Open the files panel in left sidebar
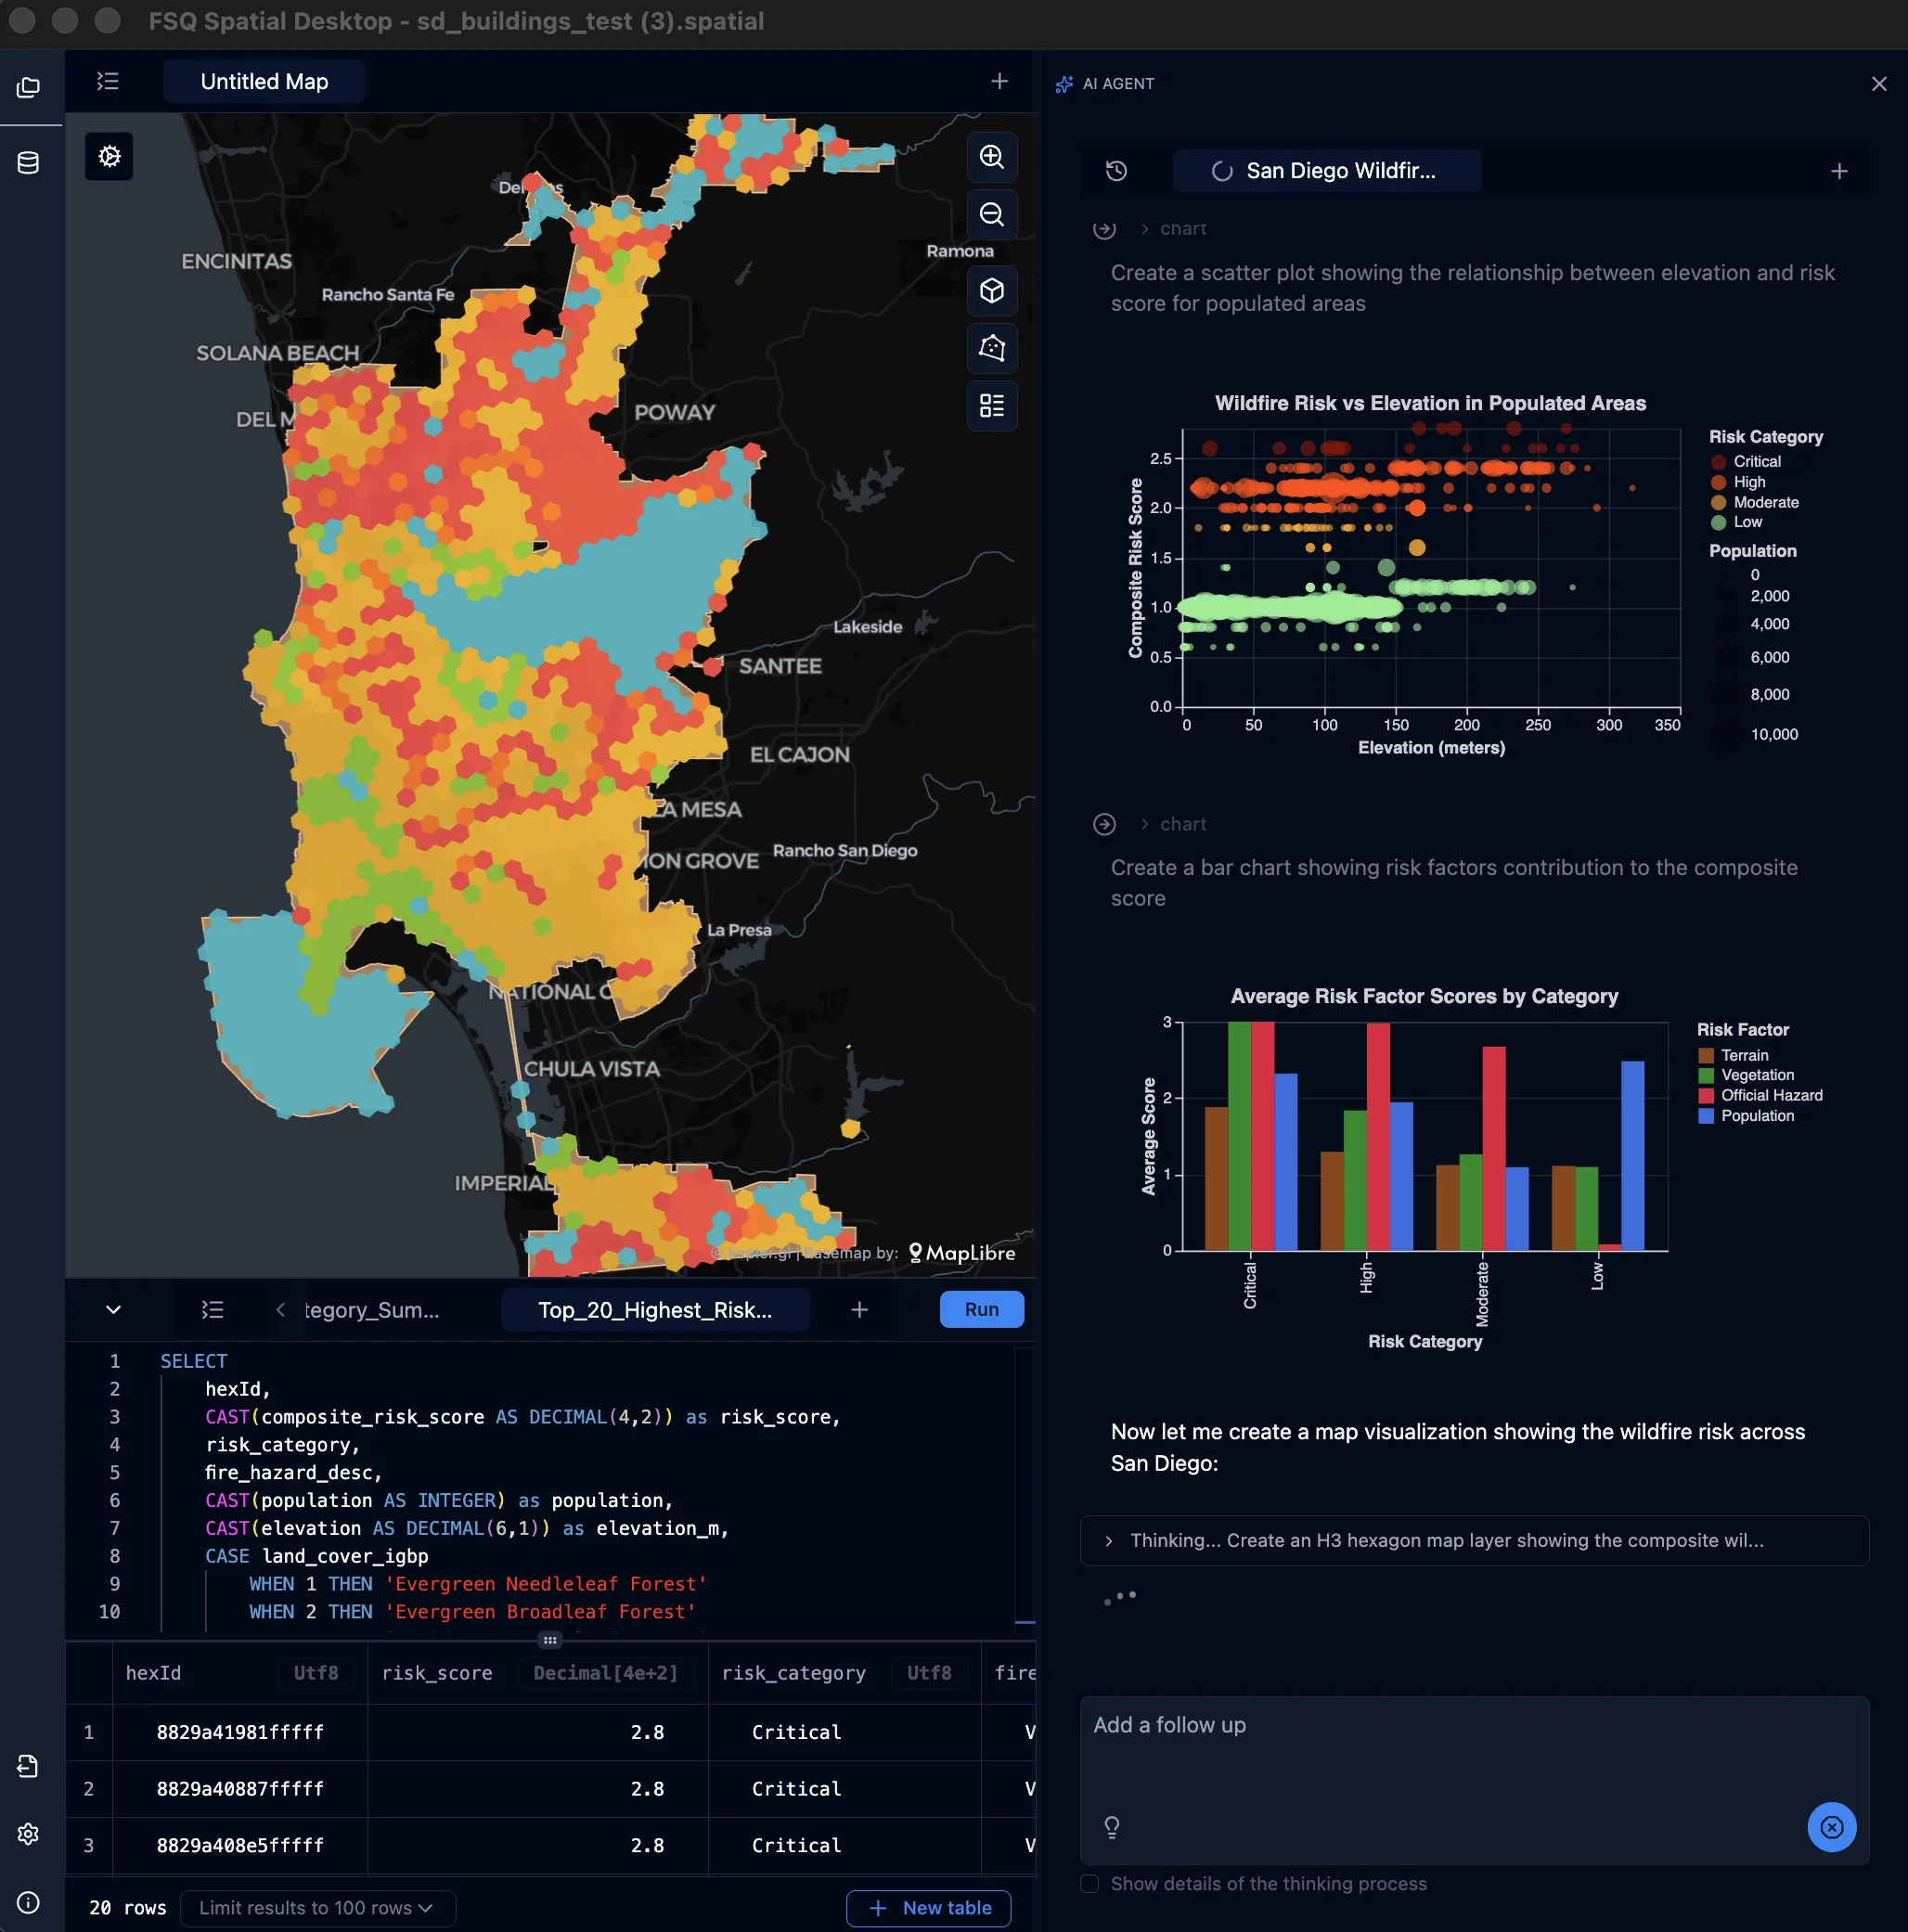The height and width of the screenshot is (1932, 1908). click(29, 88)
